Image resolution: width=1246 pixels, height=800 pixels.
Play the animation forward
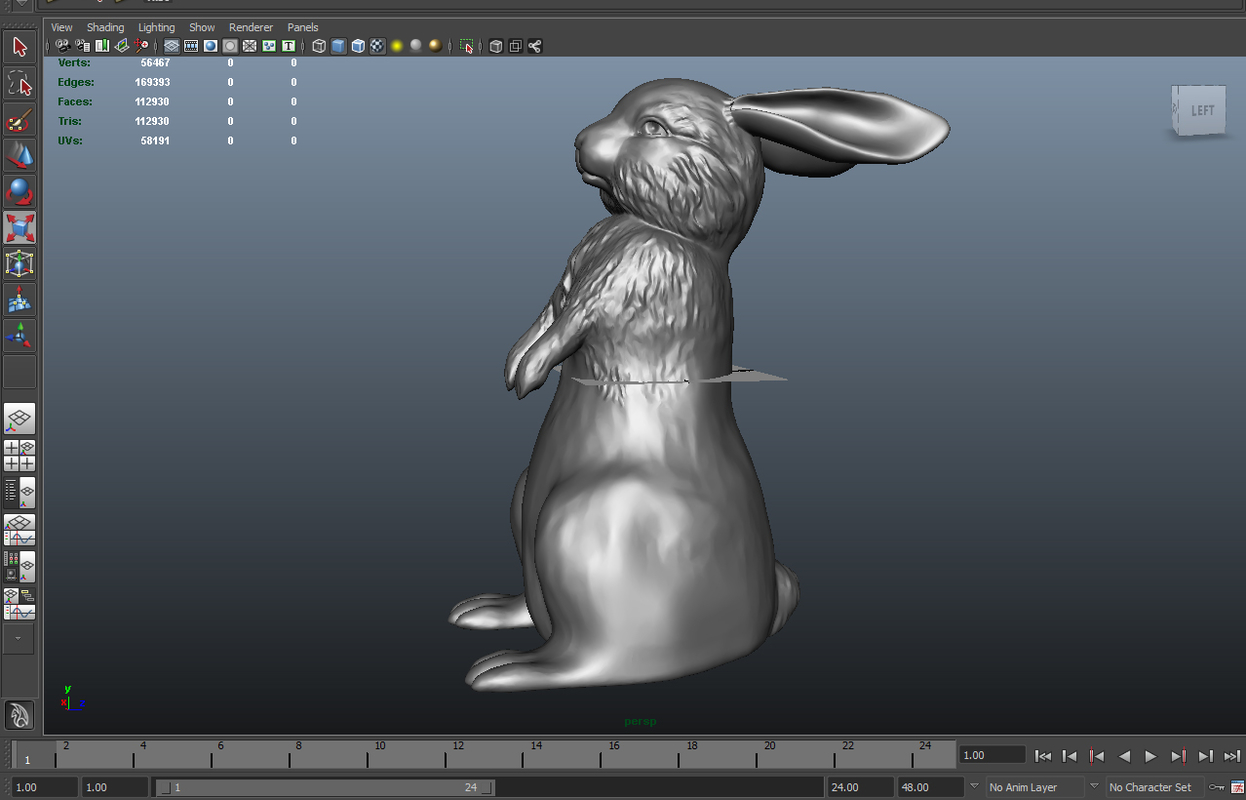click(1151, 756)
